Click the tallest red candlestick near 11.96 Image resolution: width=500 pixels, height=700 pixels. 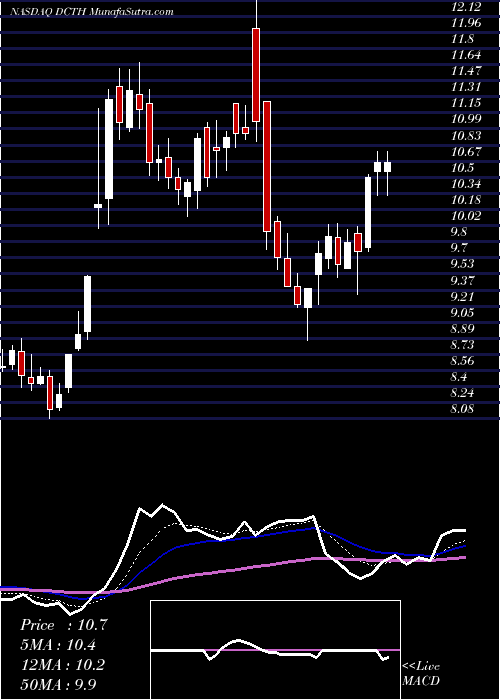tap(256, 75)
